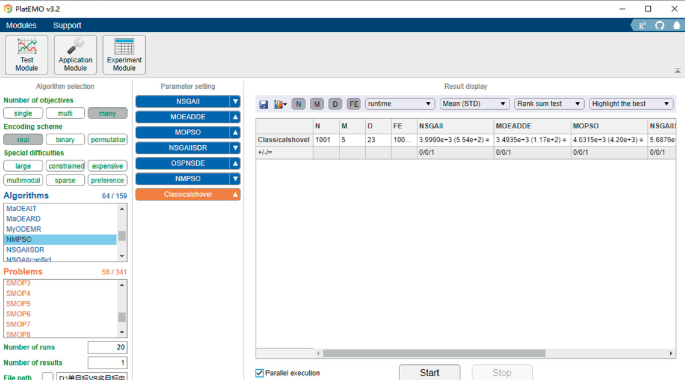Toggle expensive difficulty filter
Screen dimensions: 685x380
click(x=107, y=166)
